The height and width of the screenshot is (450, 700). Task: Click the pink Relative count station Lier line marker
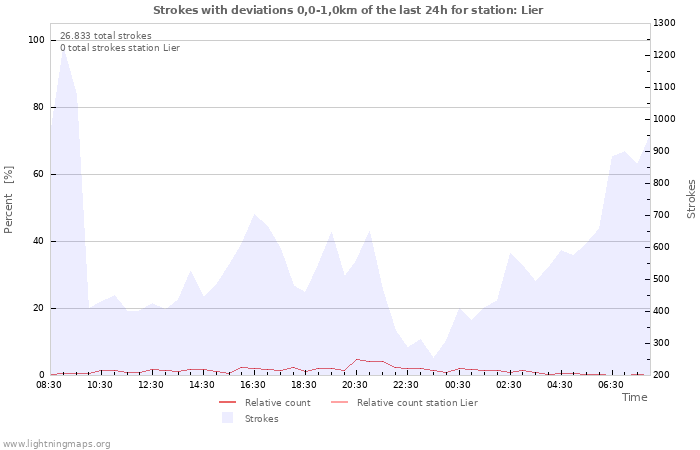coord(339,403)
